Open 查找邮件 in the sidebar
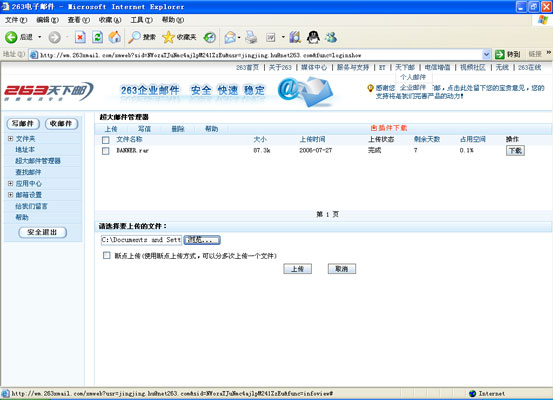The width and height of the screenshot is (554, 400). point(28,172)
